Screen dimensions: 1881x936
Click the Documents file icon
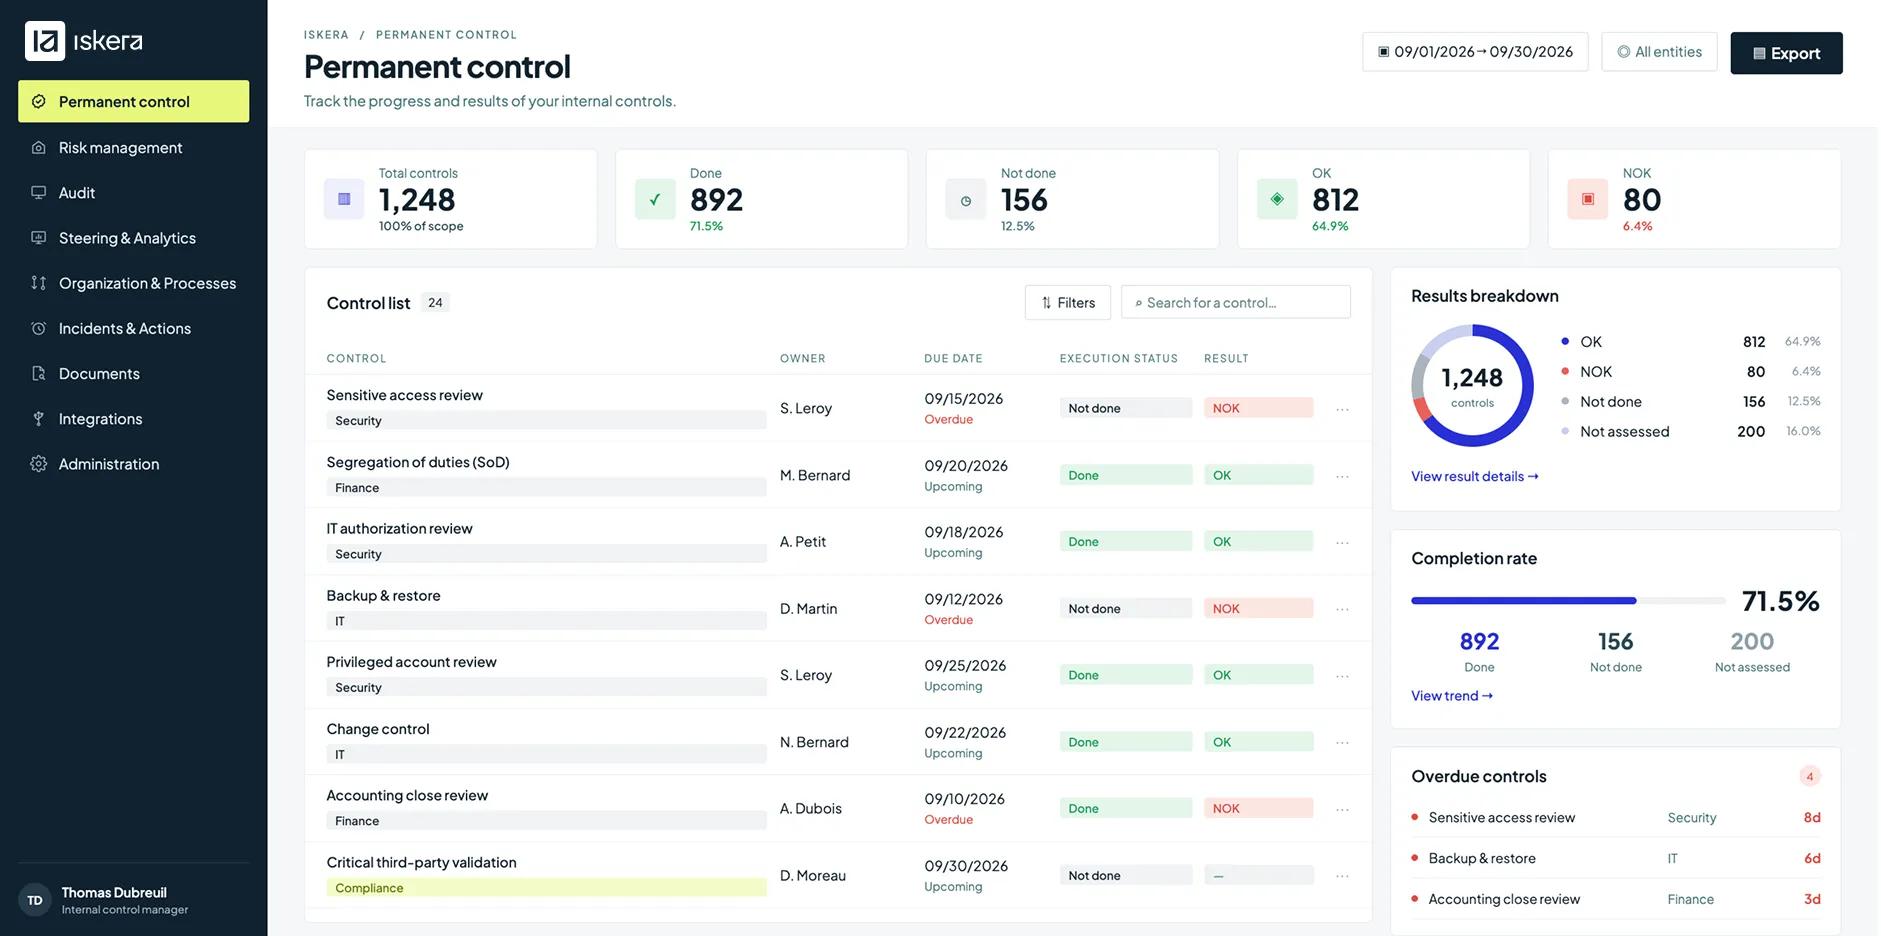tap(39, 373)
